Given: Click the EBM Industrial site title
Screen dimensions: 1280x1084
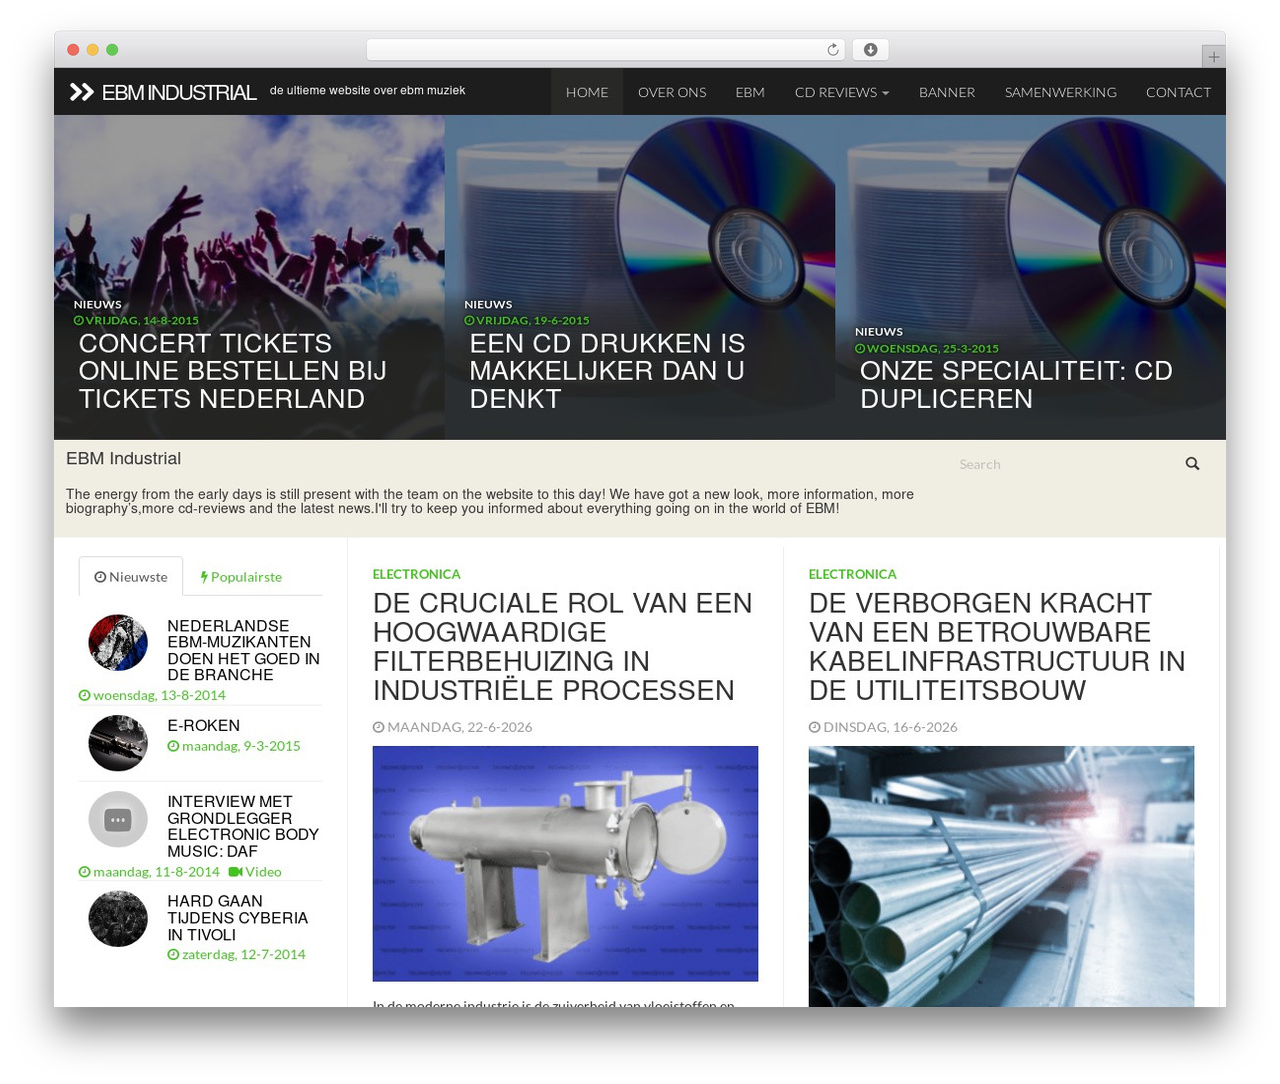Looking at the screenshot, I should [x=179, y=93].
